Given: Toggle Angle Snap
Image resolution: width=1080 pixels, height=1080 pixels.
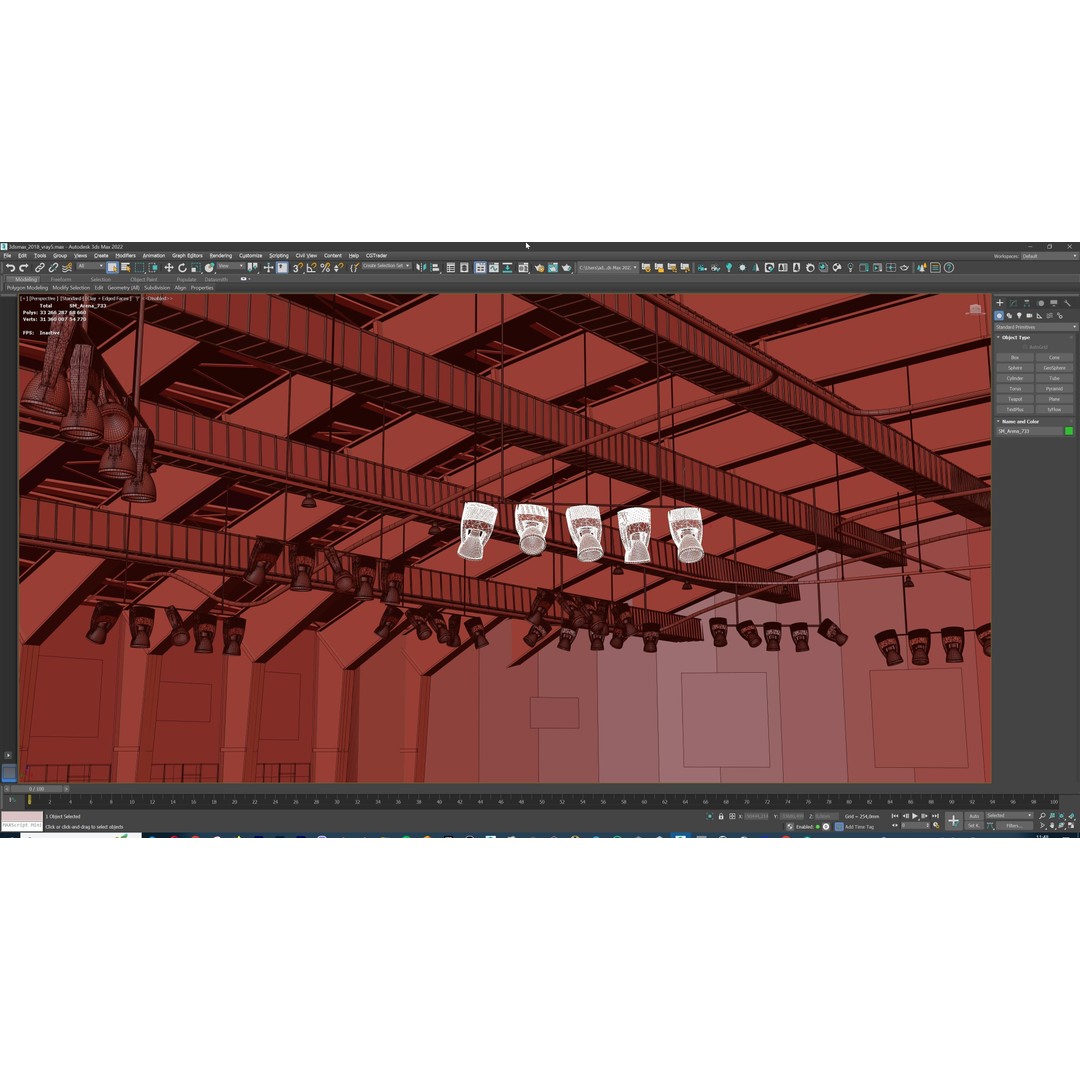Looking at the screenshot, I should coord(311,268).
